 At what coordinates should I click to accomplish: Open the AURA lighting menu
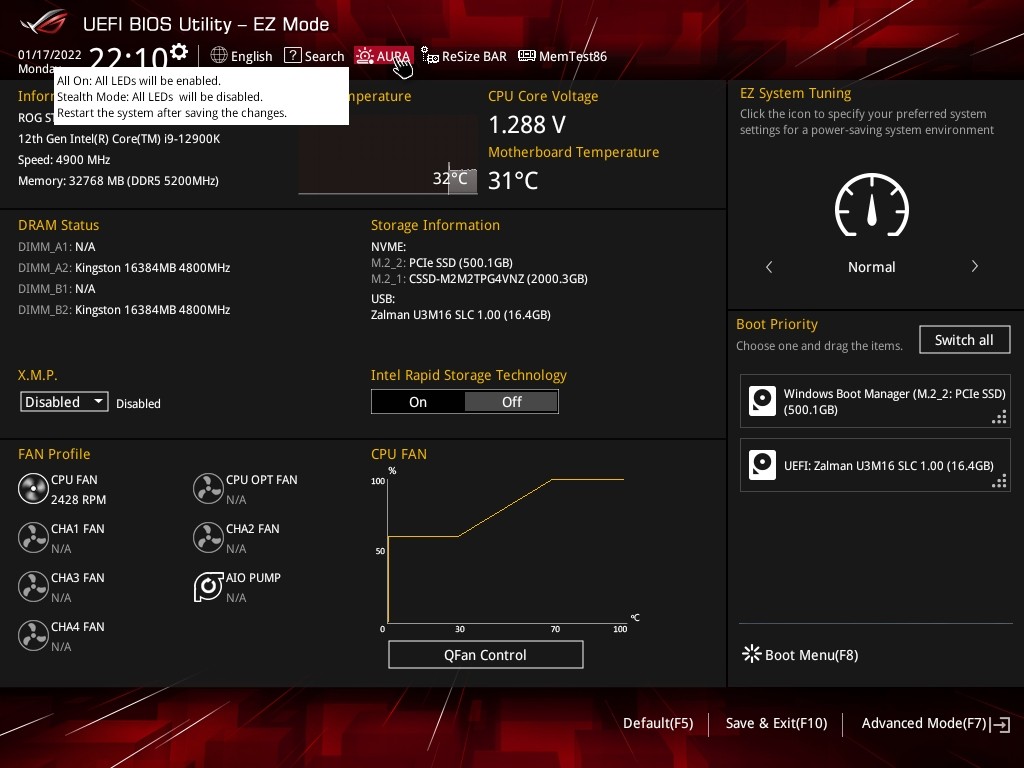pyautogui.click(x=383, y=56)
